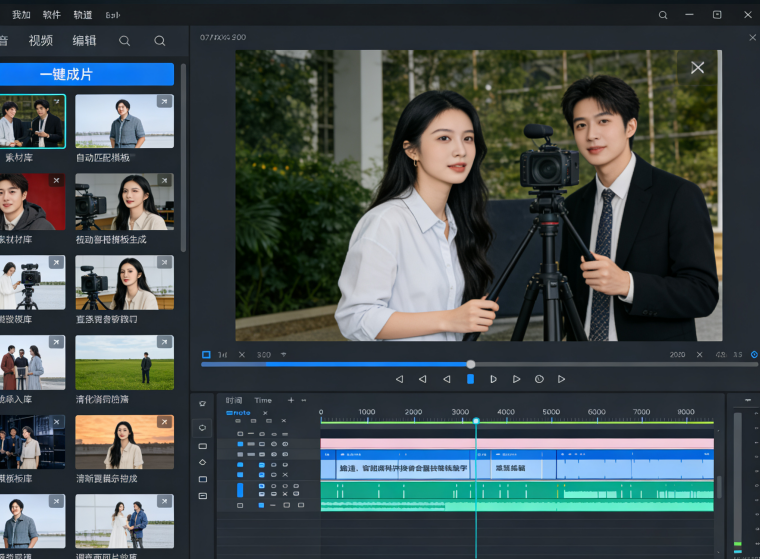The image size is (760, 559).
Task: Select the 自动匹配模板 thumbnail
Action: 124,122
